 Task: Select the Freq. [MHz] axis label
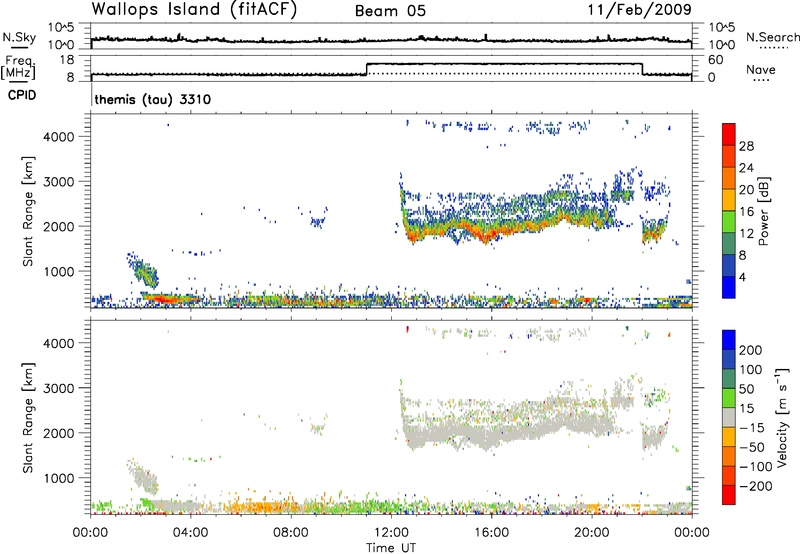pos(19,67)
